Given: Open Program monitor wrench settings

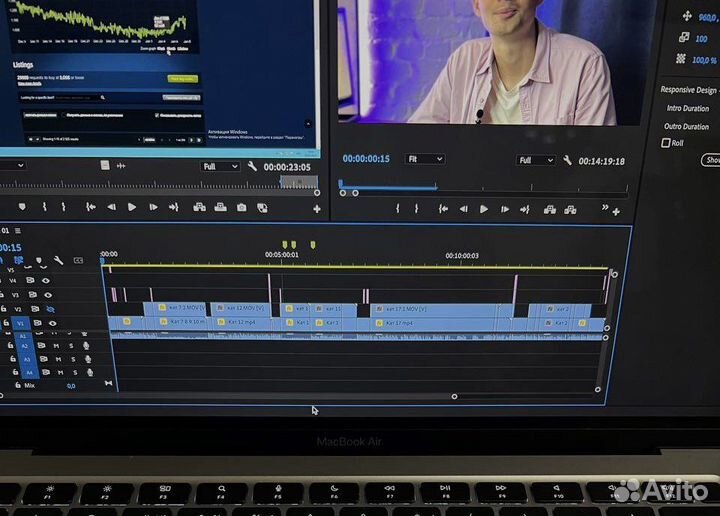Looking at the screenshot, I should (567, 160).
